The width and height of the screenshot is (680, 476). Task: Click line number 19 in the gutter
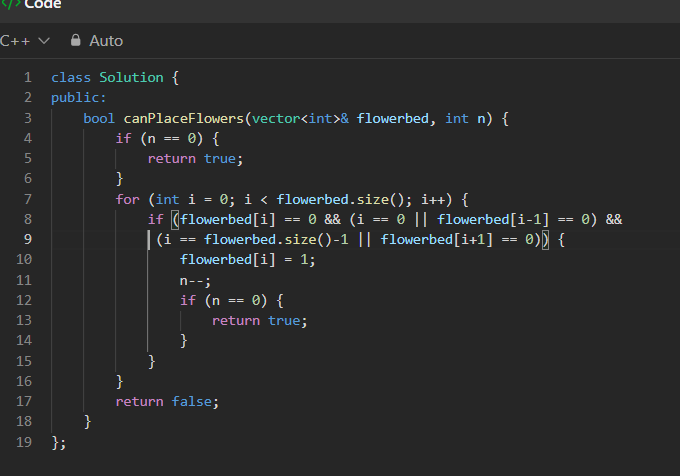(x=24, y=442)
